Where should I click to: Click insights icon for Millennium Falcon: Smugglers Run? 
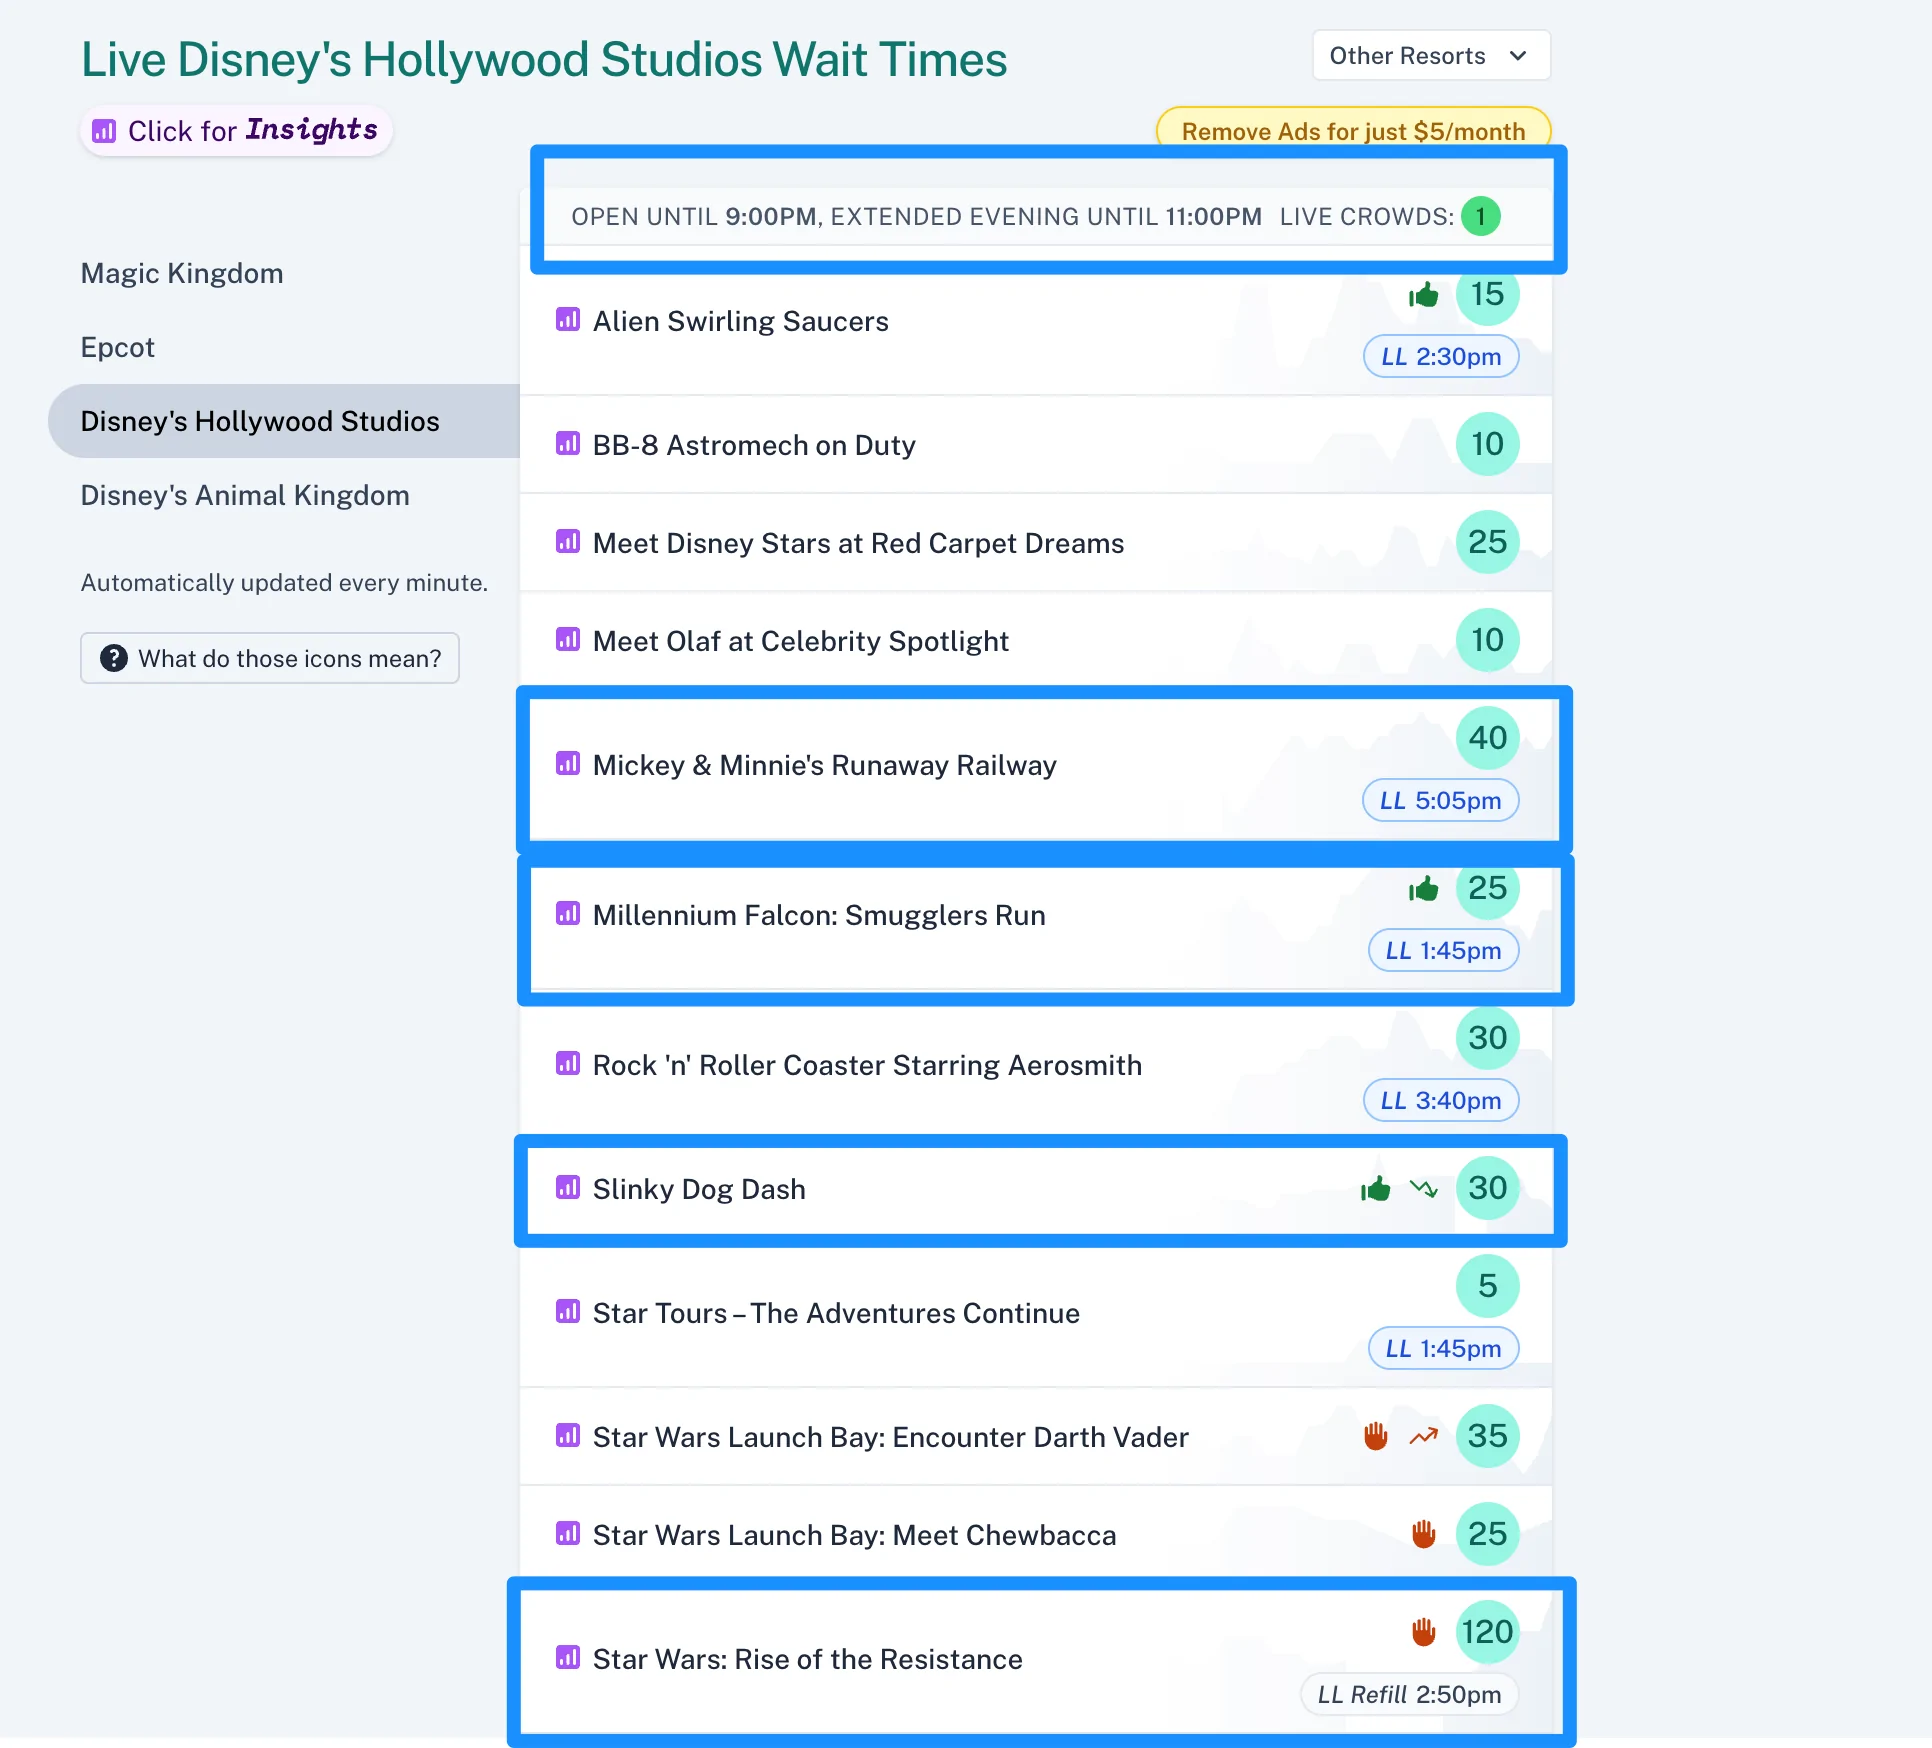coord(568,913)
